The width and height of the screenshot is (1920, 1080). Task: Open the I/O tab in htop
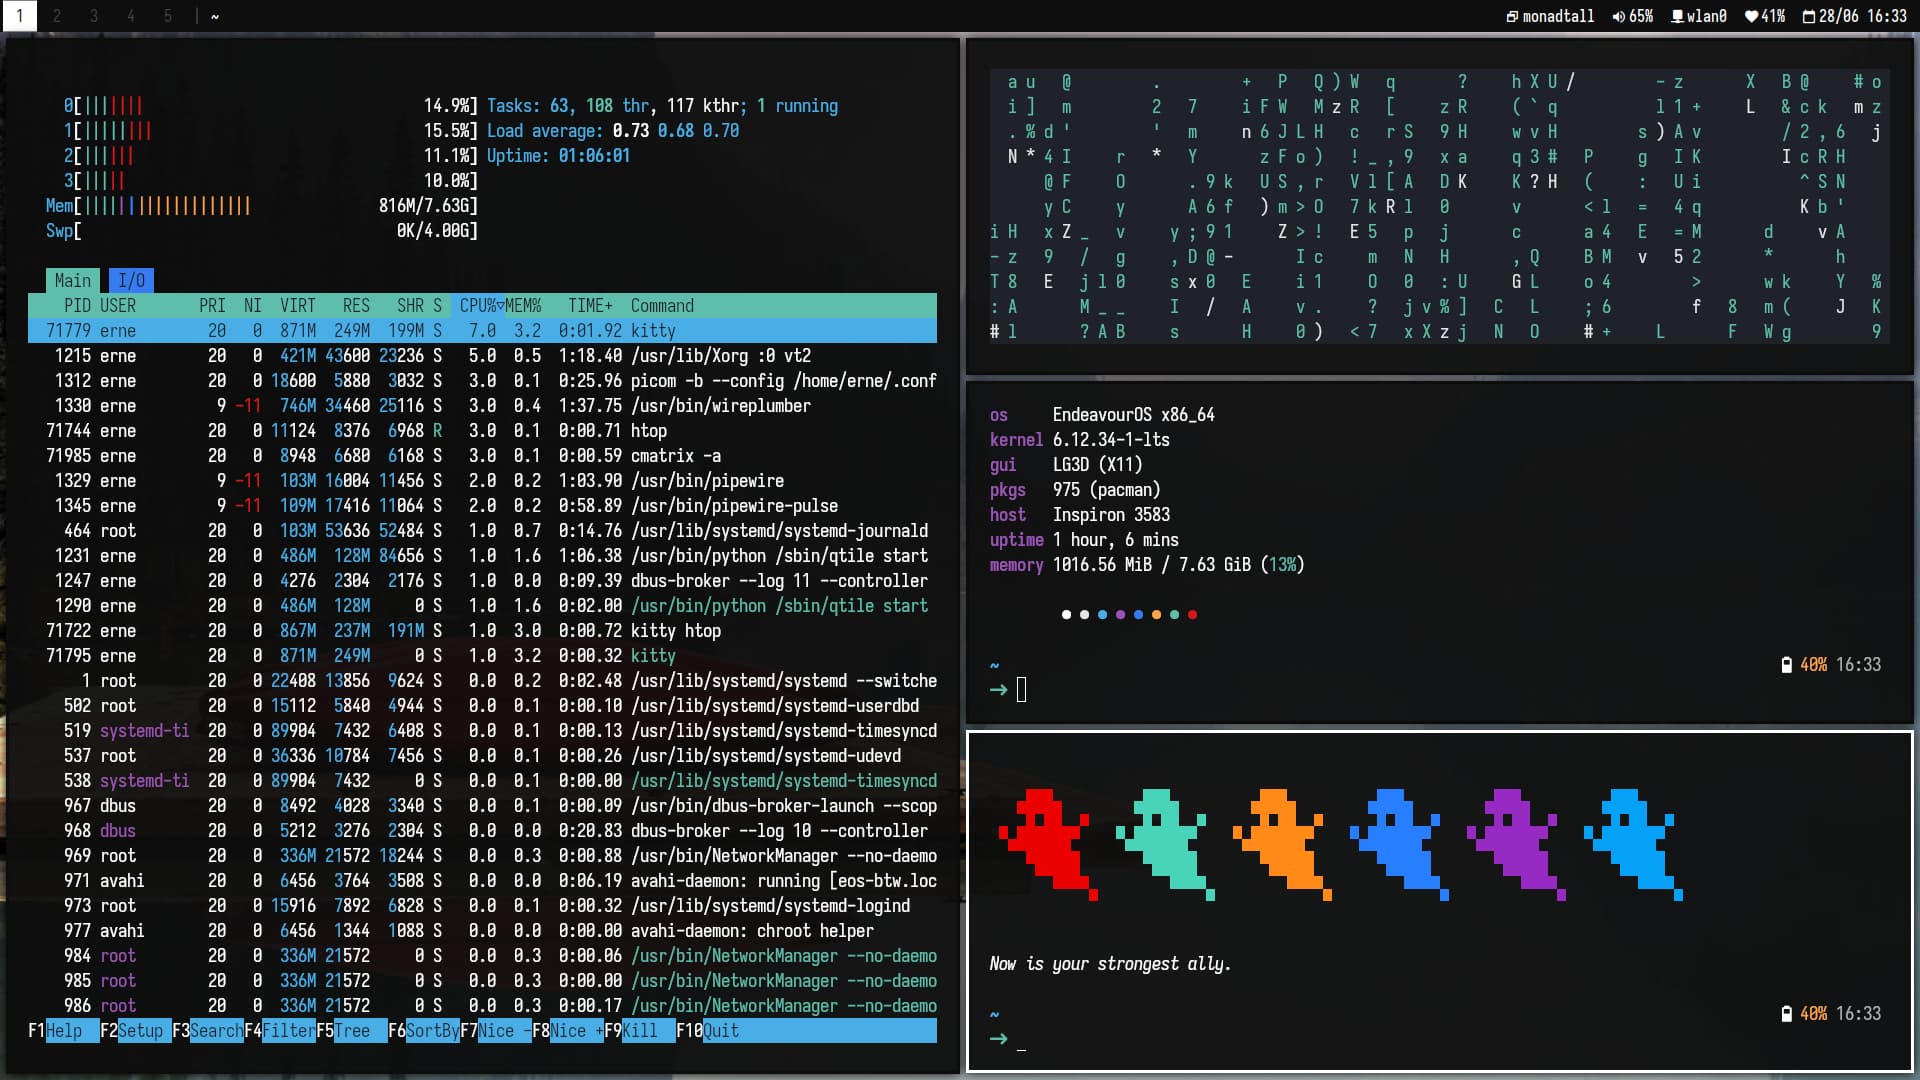pos(131,281)
